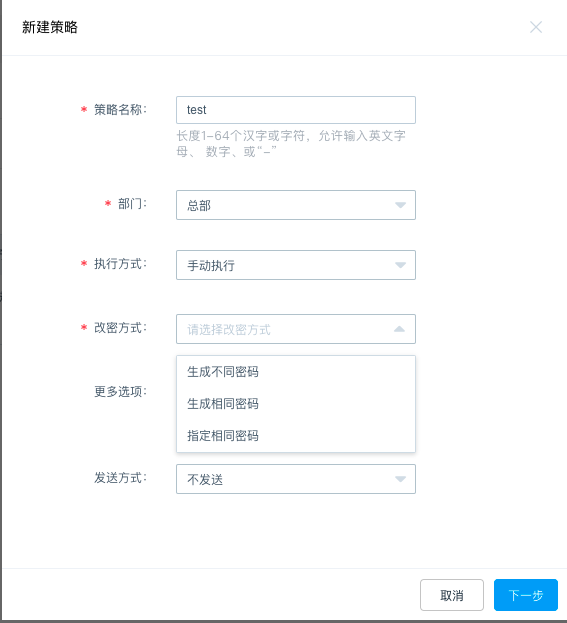The image size is (567, 623).
Task: Click the 更多选项 label
Action: 120,391
